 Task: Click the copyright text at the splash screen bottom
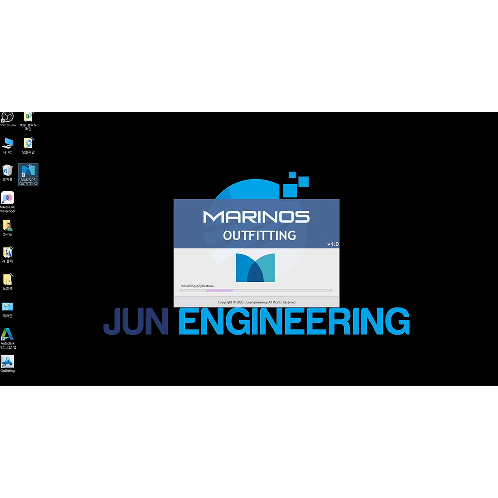coord(257,302)
